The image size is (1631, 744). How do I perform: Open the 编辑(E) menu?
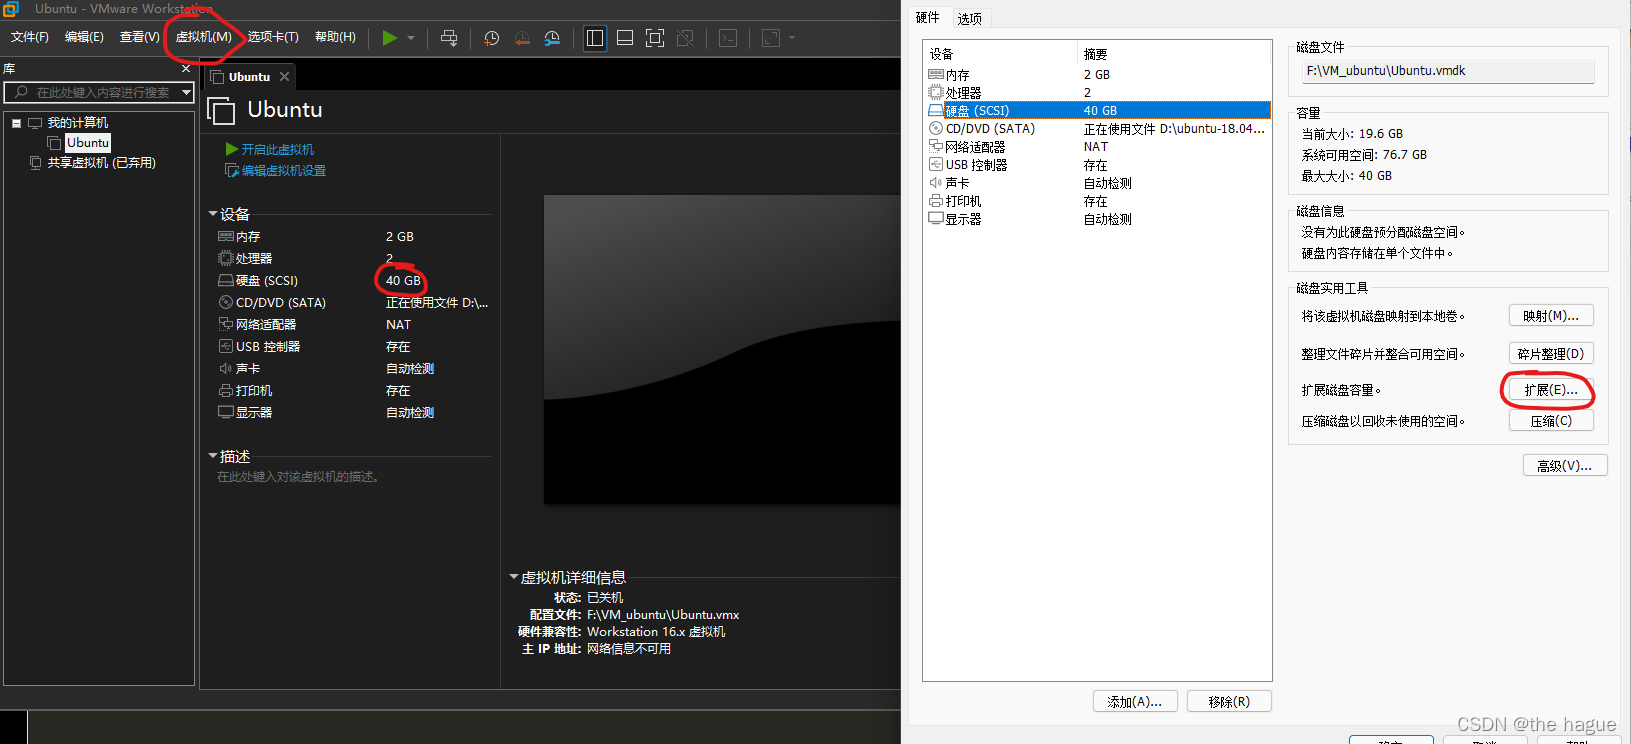click(x=84, y=37)
